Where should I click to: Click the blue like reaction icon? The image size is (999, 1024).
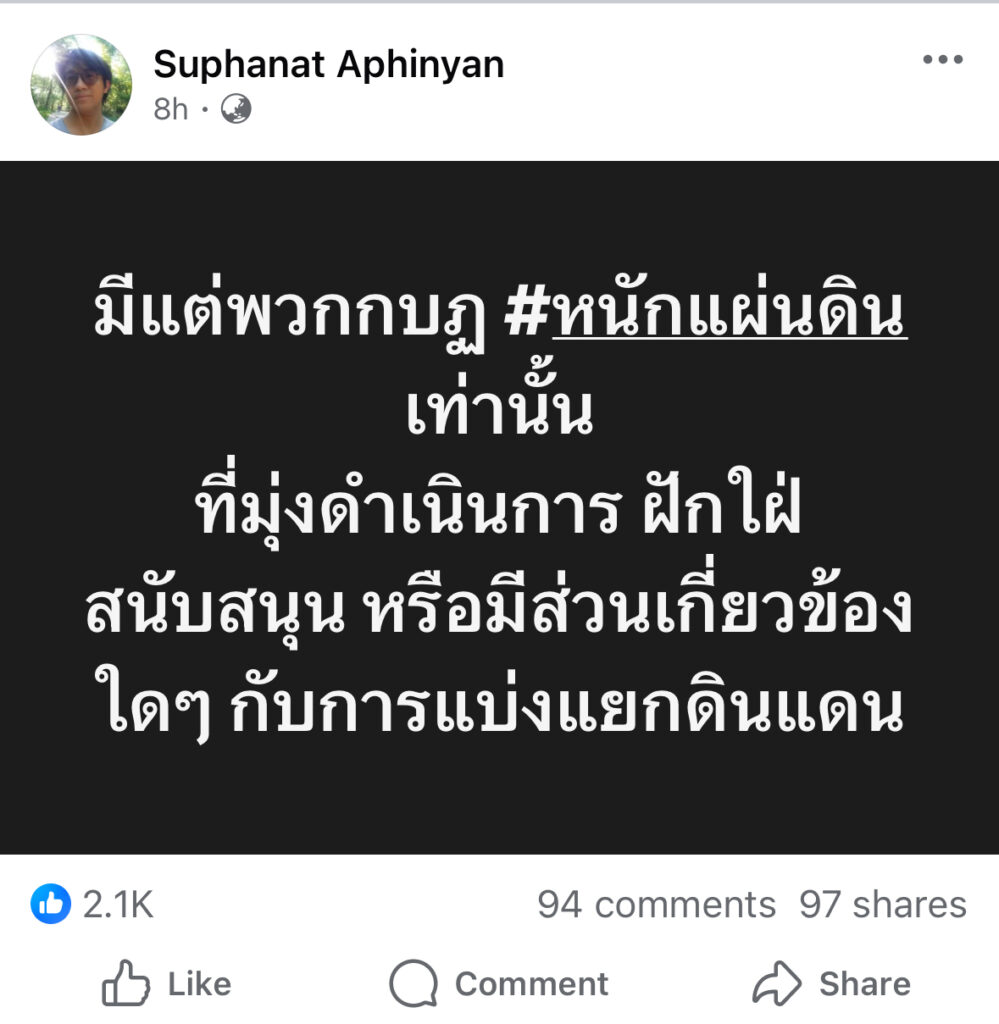pos(50,904)
